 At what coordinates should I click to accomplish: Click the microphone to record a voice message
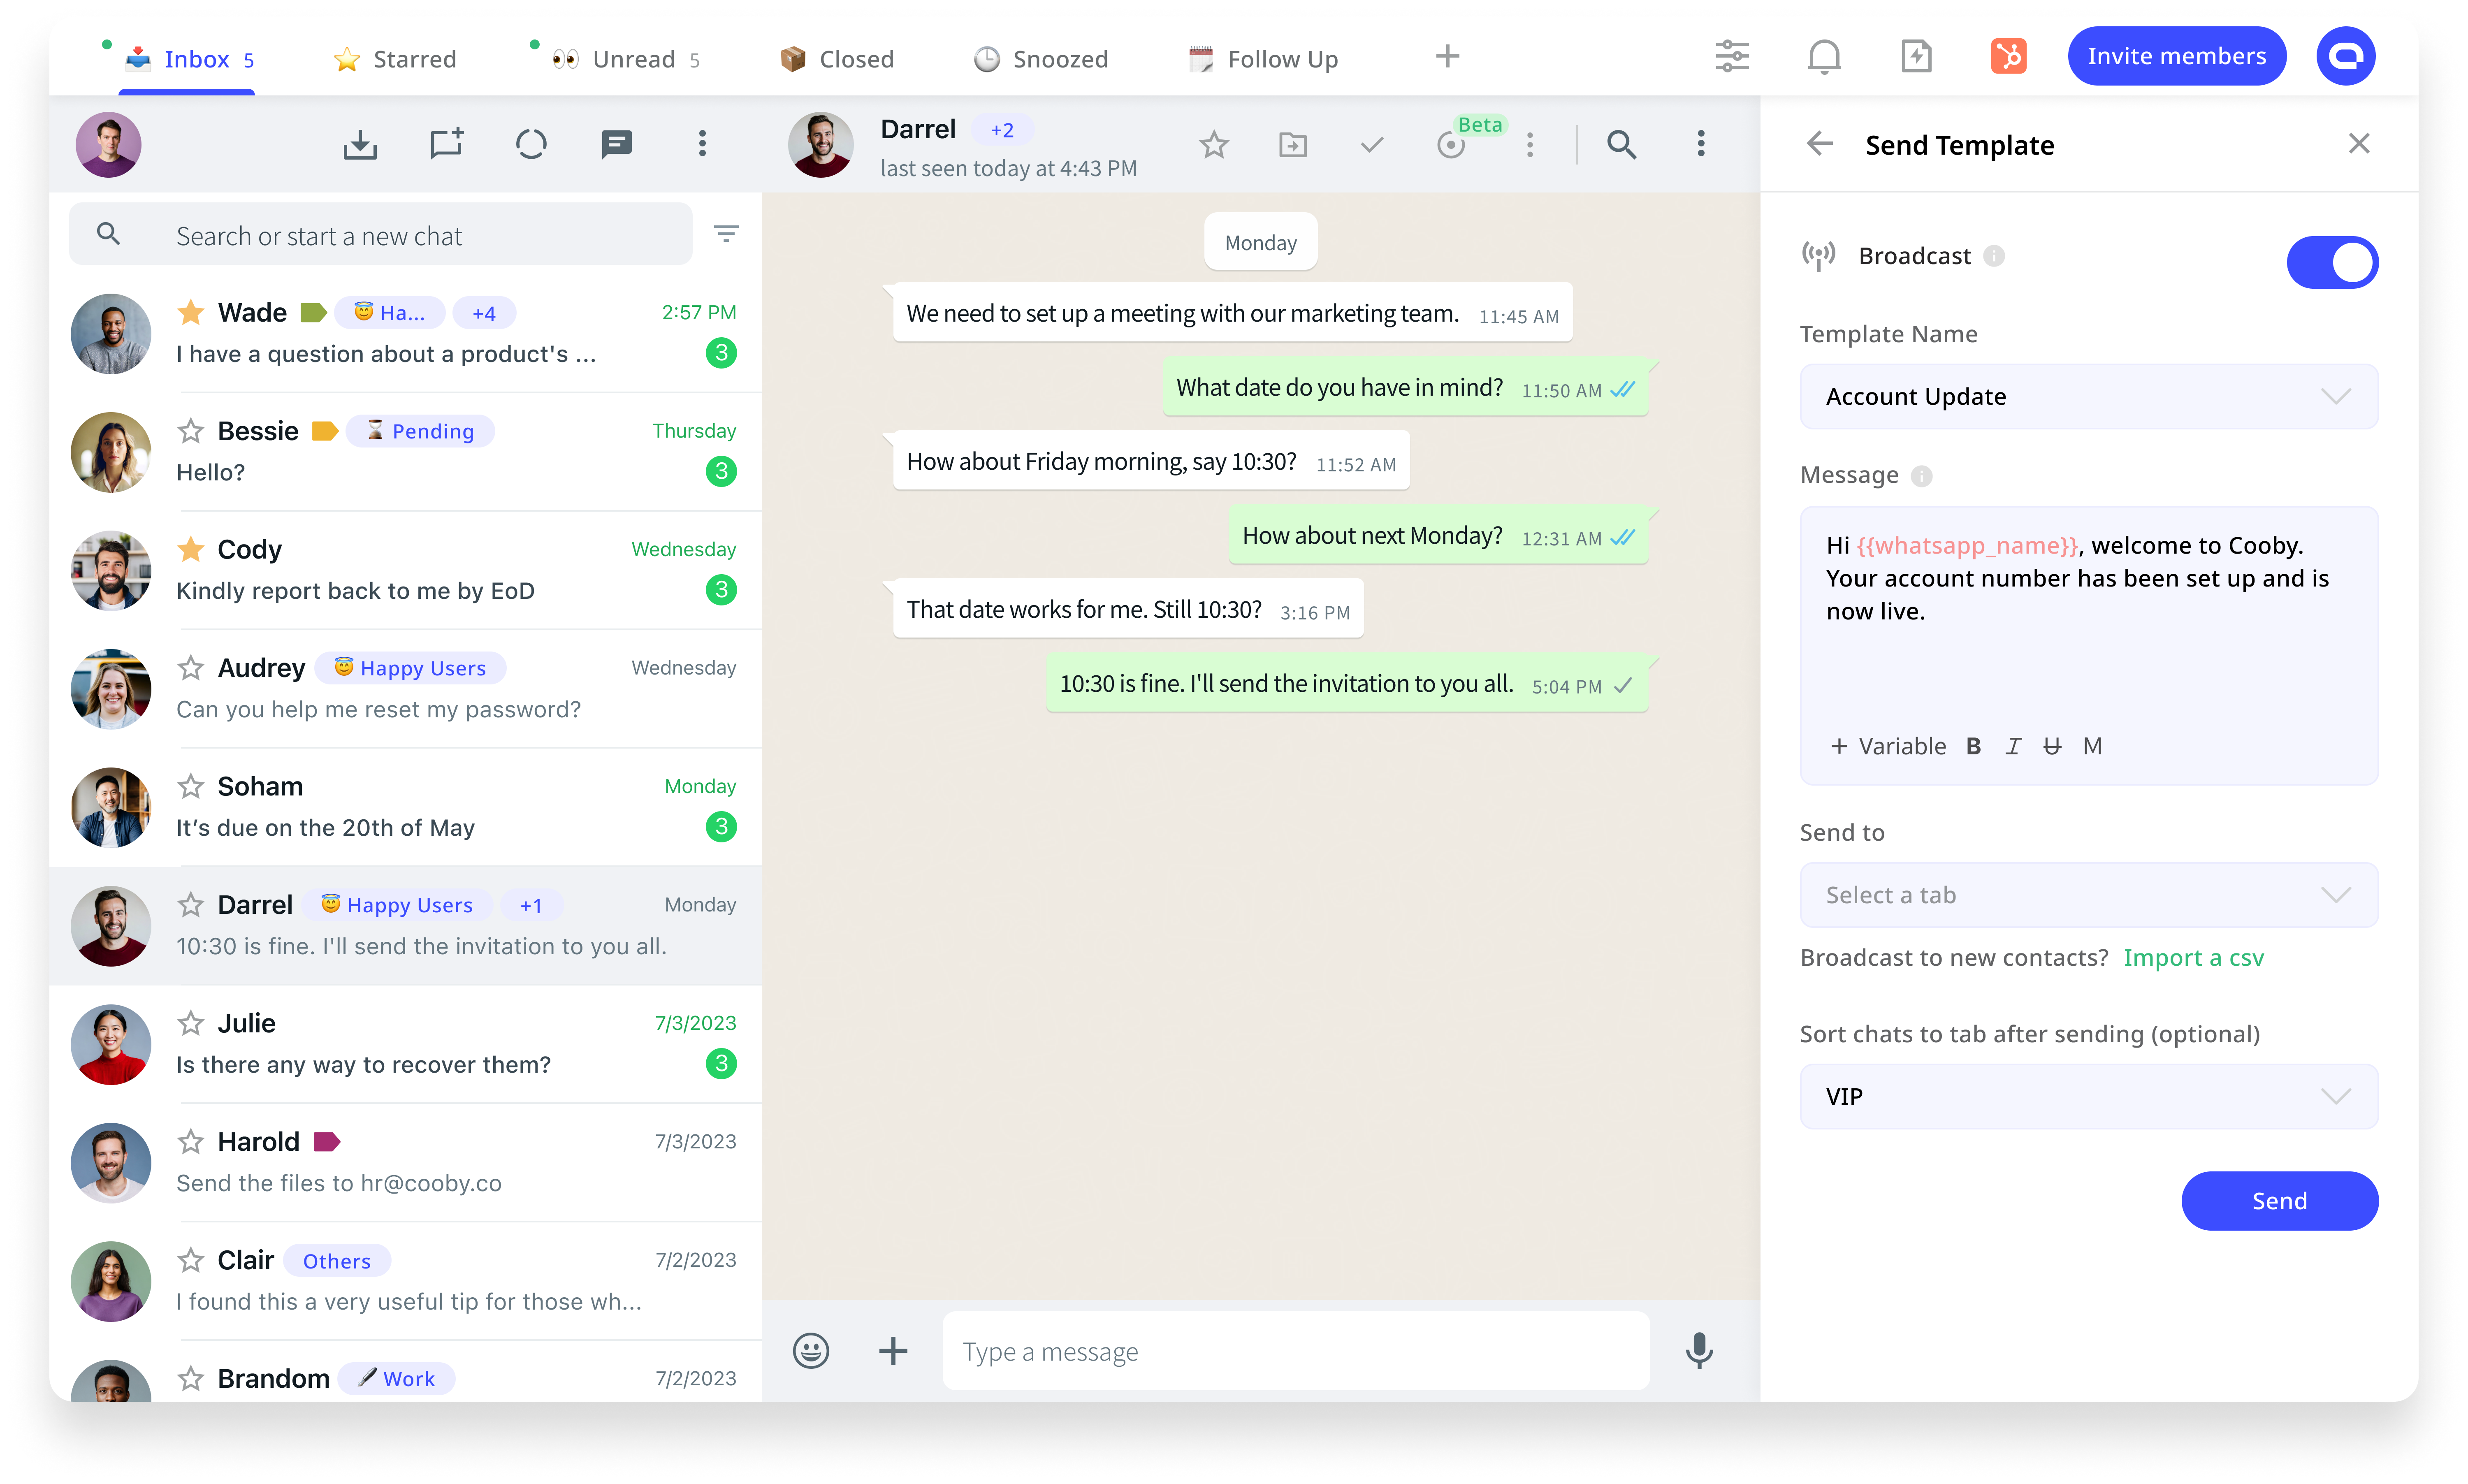[1699, 1351]
